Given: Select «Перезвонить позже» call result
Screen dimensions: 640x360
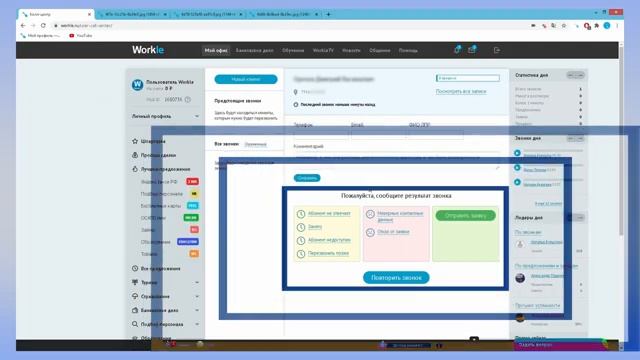Looking at the screenshot, I should 328,253.
